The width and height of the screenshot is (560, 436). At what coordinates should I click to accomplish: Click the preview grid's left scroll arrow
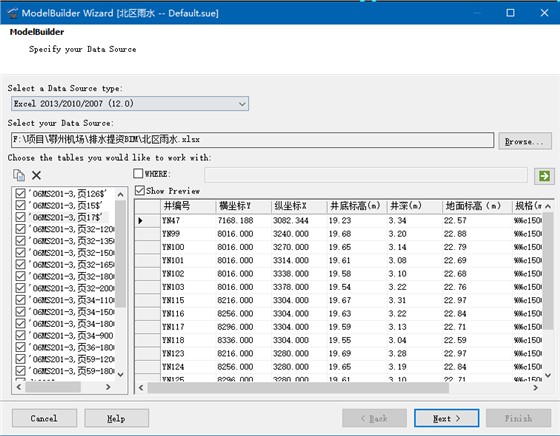click(x=141, y=387)
